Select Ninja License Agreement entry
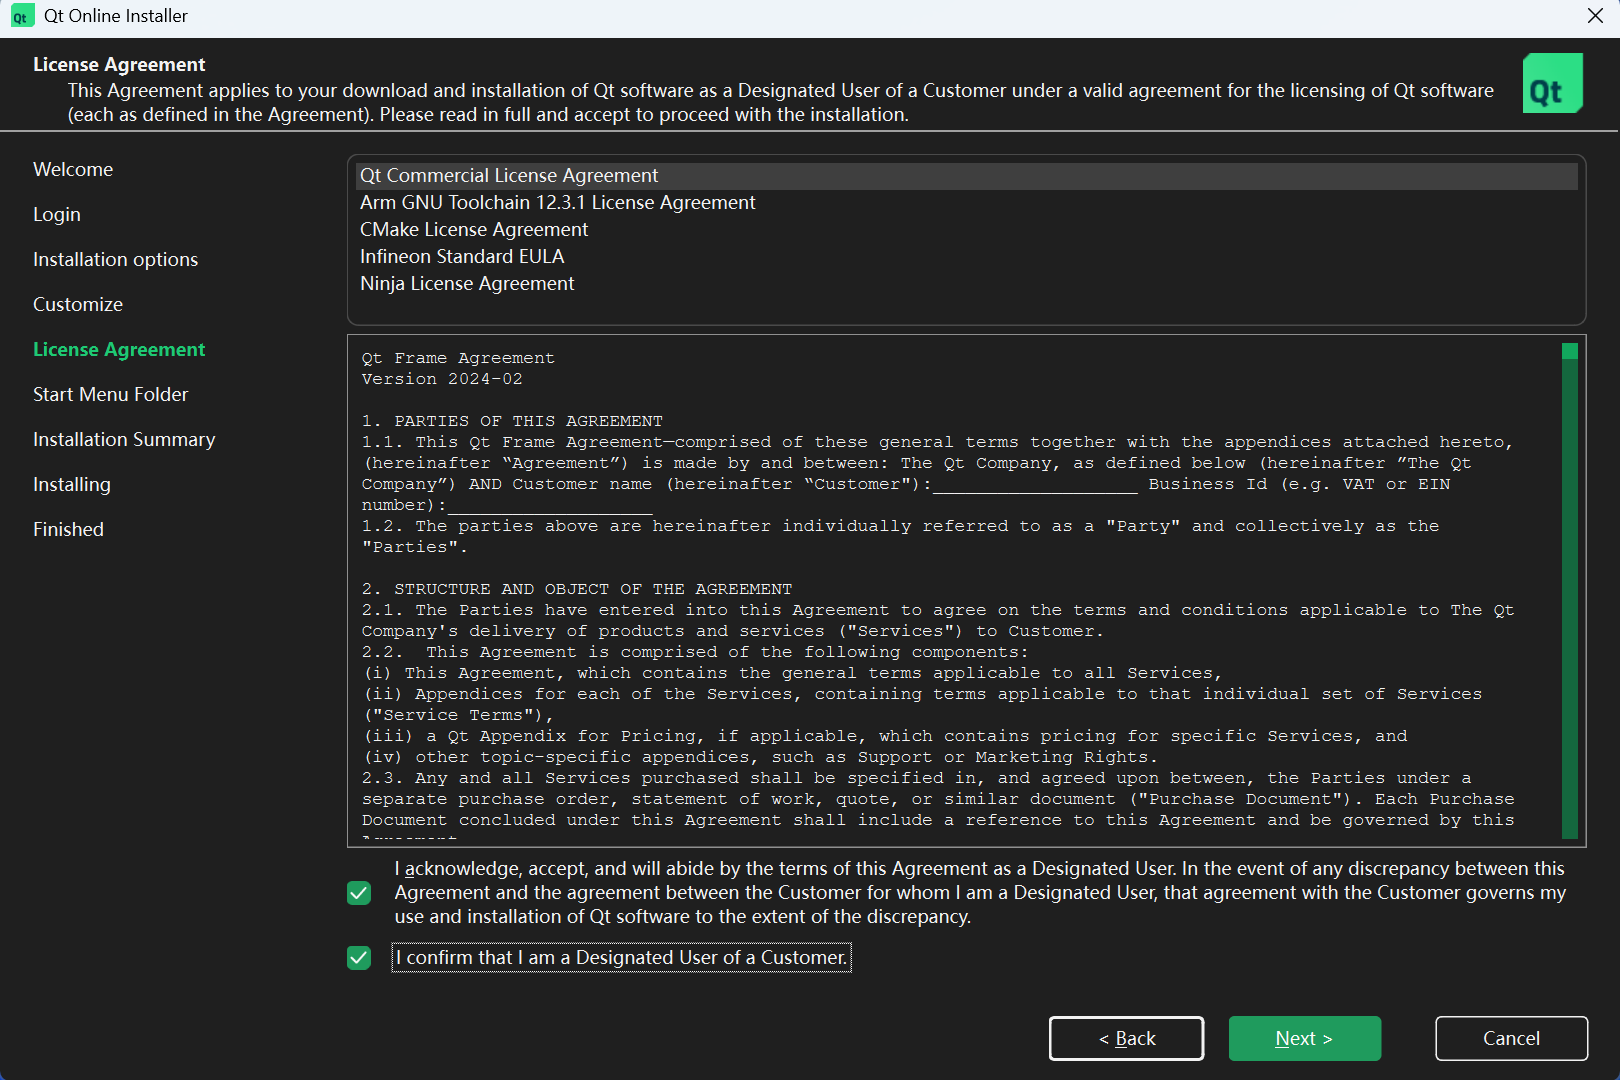The width and height of the screenshot is (1620, 1080). click(966, 284)
